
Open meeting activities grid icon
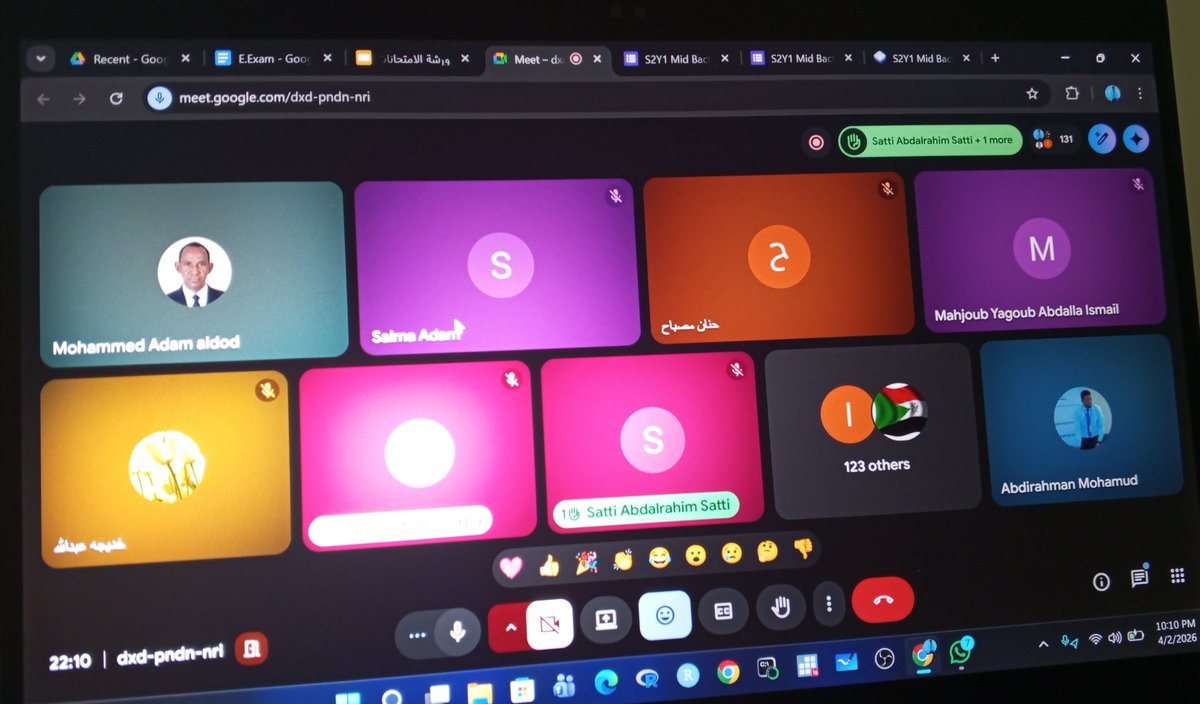coord(1177,575)
